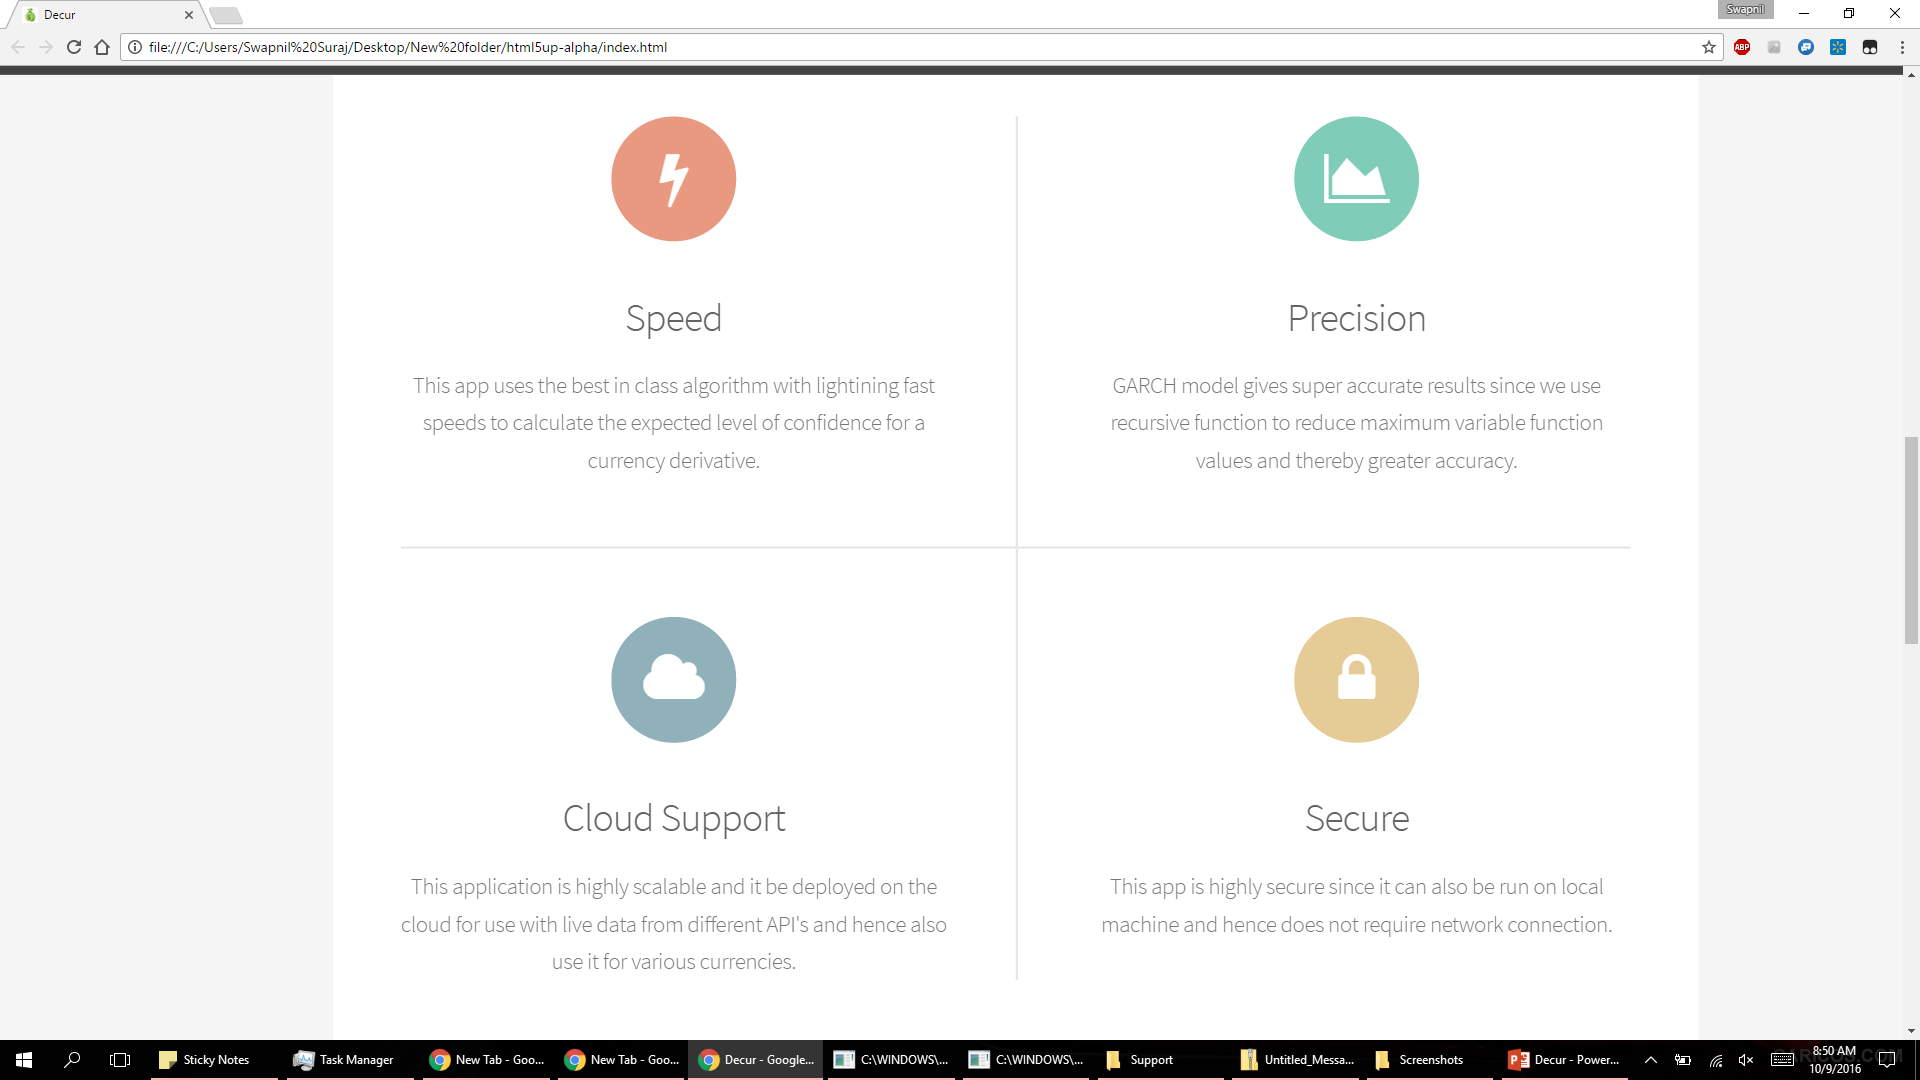Viewport: 1920px width, 1080px height.
Task: Open the Chrome three-dot menu
Action: coord(1902,47)
